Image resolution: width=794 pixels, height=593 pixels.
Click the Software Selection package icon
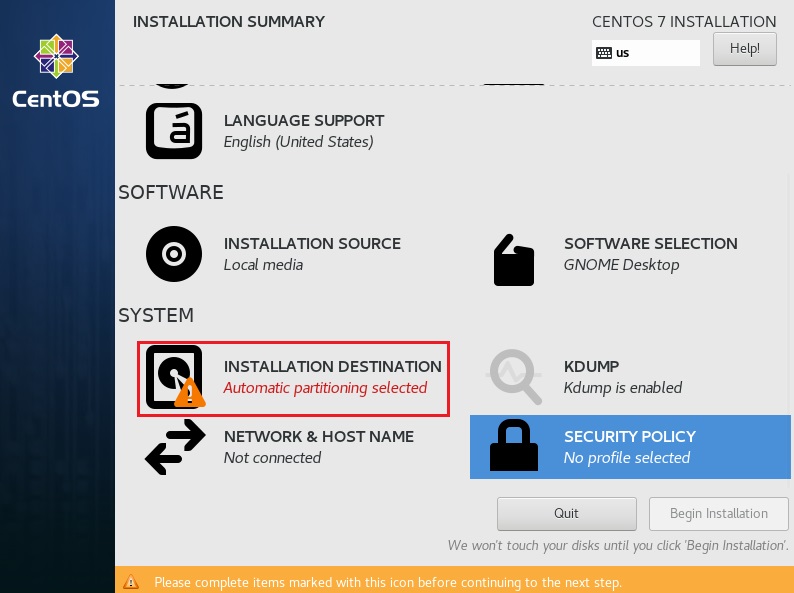[514, 260]
